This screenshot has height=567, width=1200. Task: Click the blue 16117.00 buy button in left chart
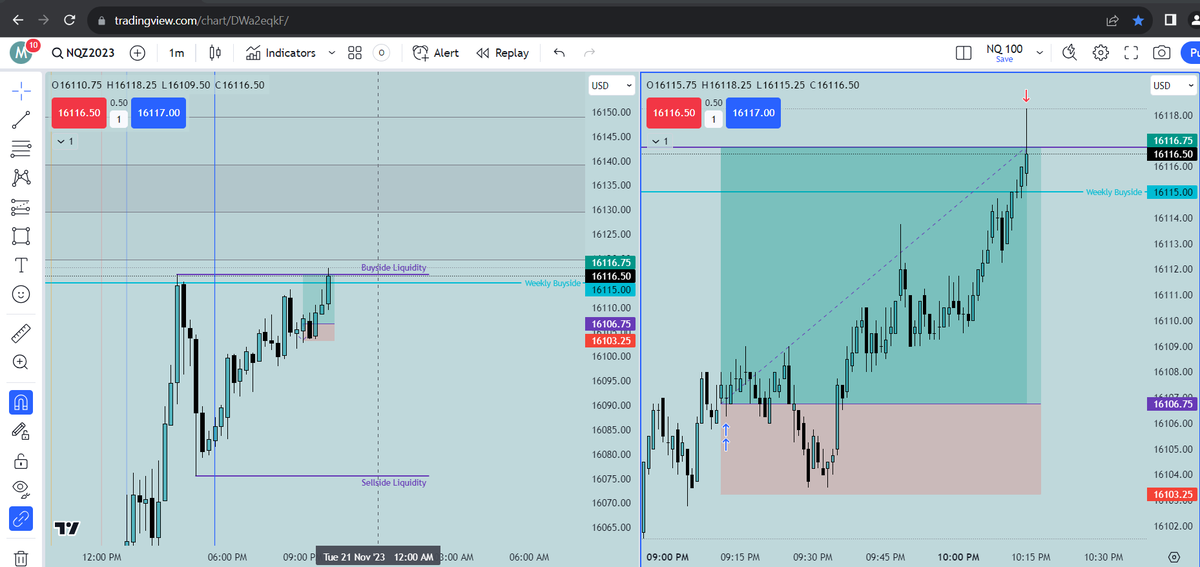[x=159, y=113]
